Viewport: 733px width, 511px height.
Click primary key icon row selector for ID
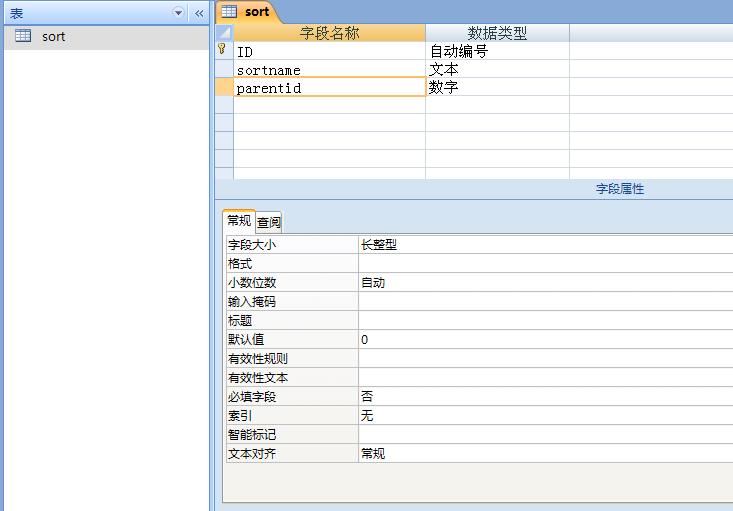[224, 50]
